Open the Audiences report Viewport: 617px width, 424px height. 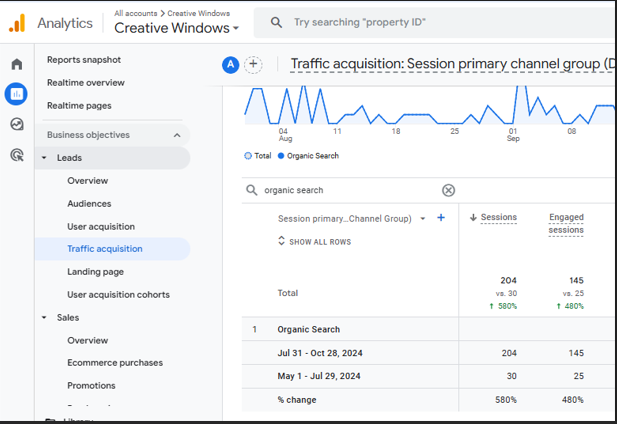pyautogui.click(x=89, y=204)
